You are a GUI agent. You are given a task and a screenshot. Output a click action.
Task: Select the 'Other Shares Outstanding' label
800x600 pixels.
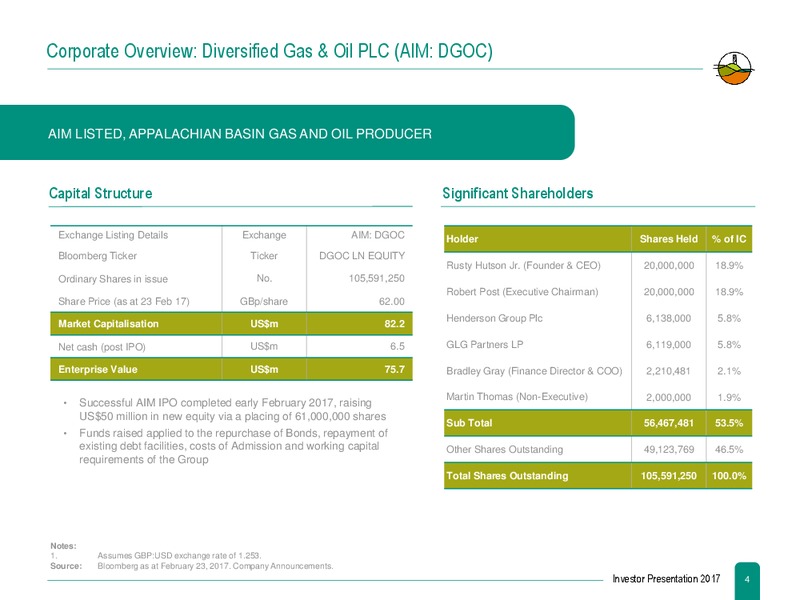(x=505, y=449)
